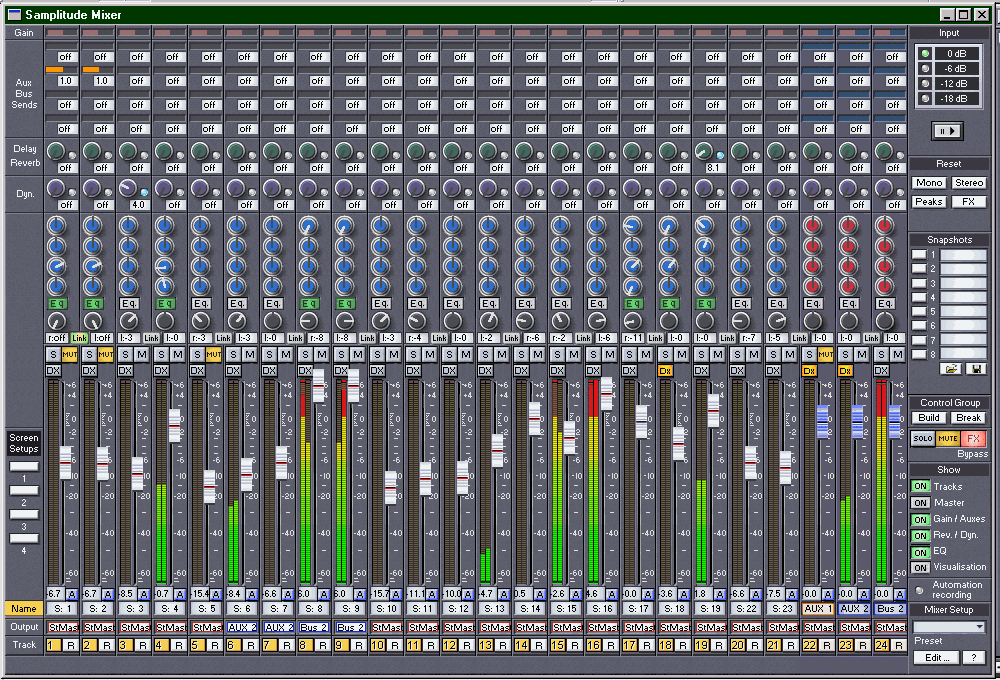
Task: Click the FX reset button beside Peaks
Action: tap(969, 202)
